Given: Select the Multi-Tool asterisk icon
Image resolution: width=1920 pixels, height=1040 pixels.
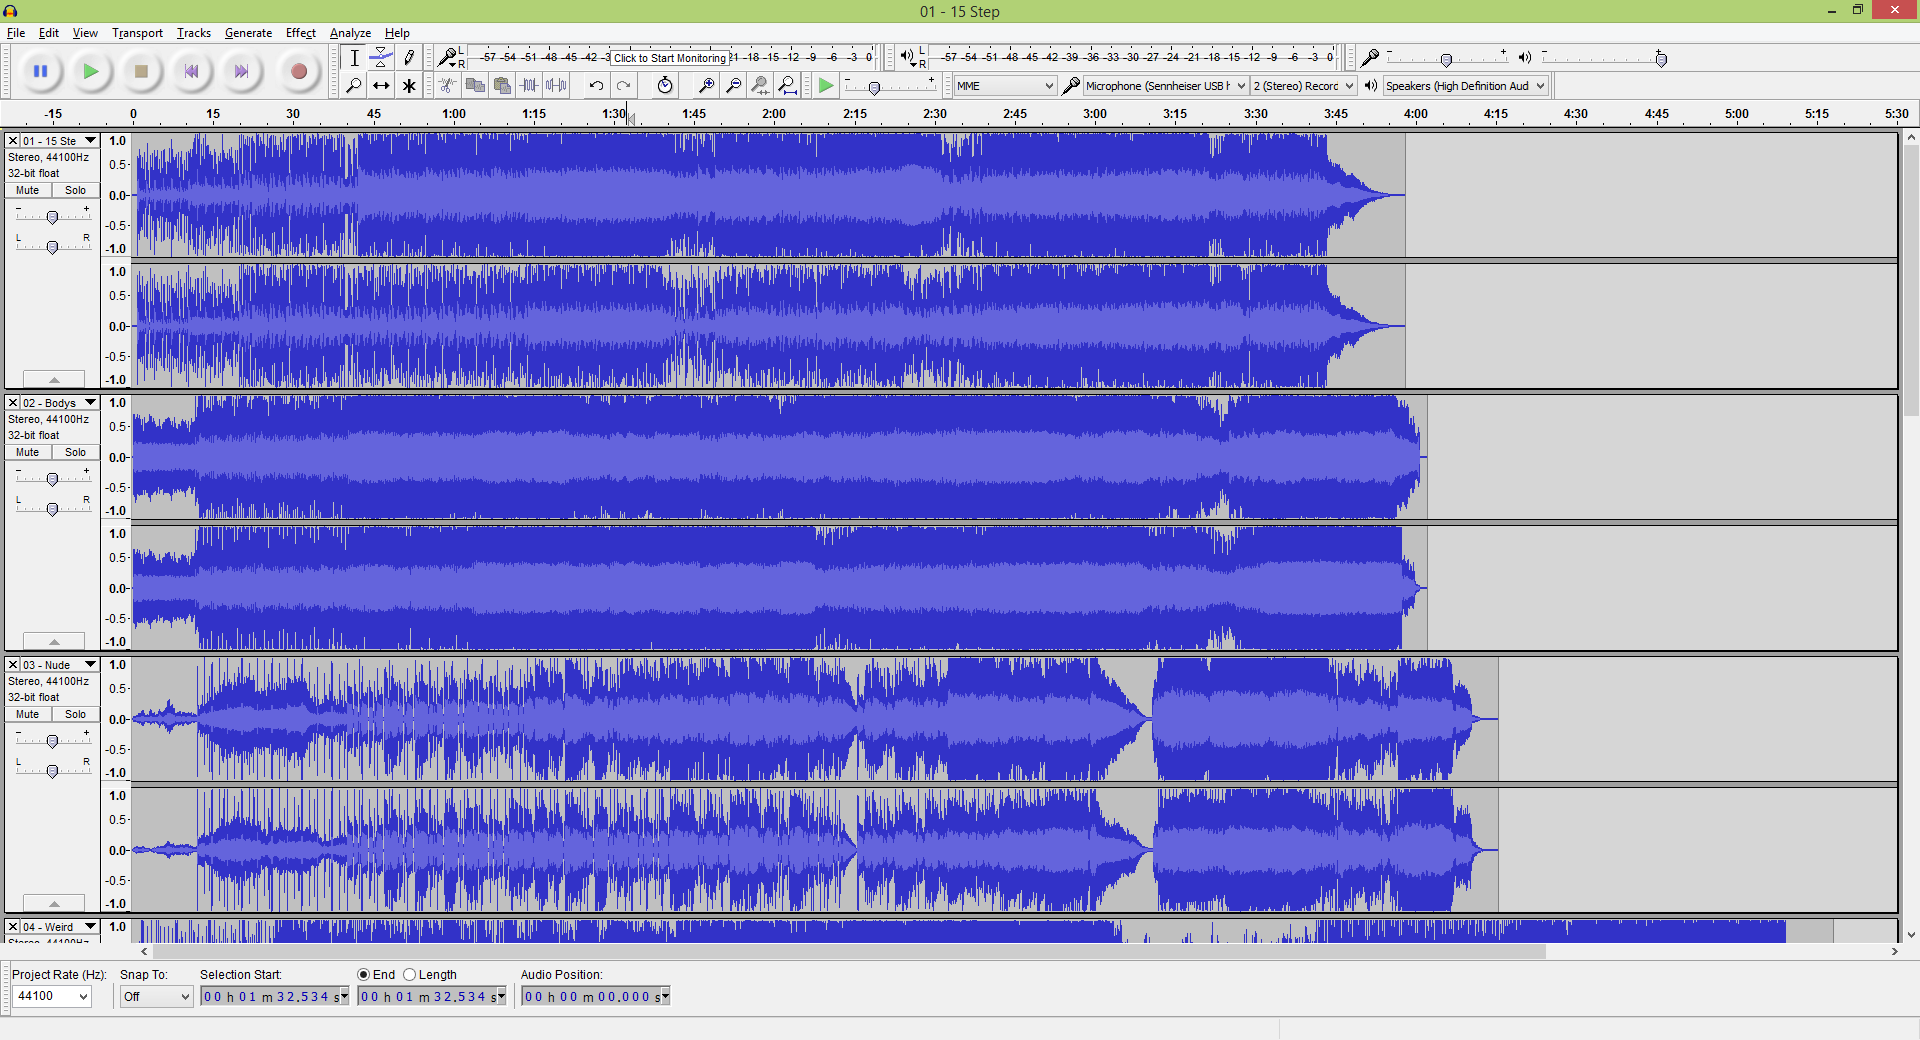Looking at the screenshot, I should pyautogui.click(x=409, y=86).
